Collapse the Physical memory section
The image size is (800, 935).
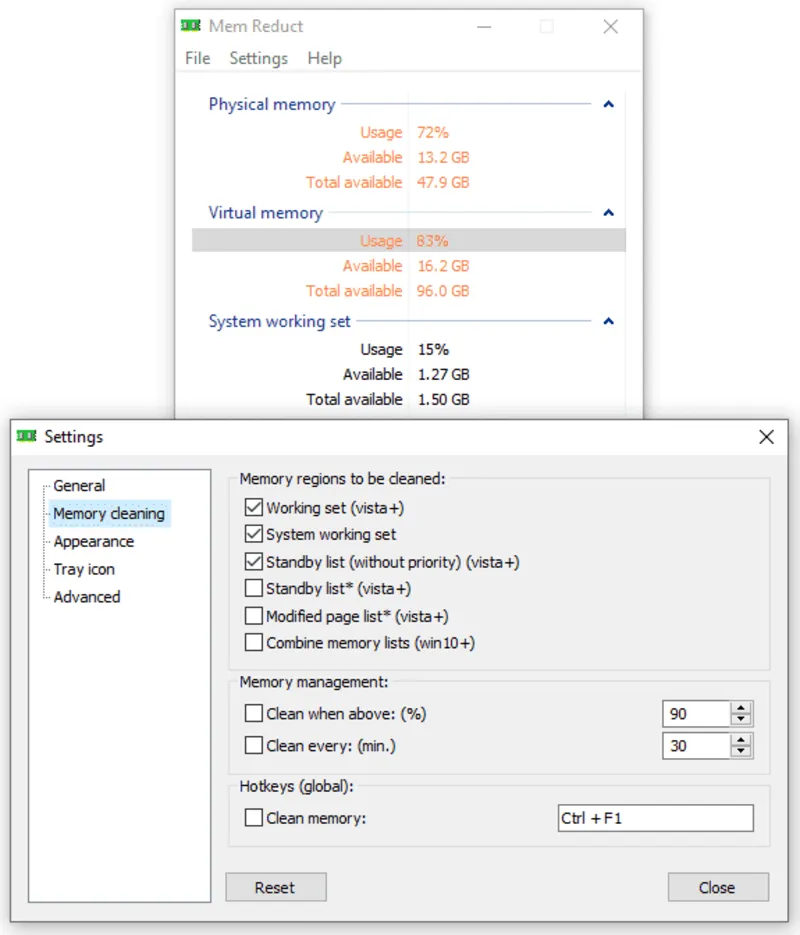(x=608, y=104)
